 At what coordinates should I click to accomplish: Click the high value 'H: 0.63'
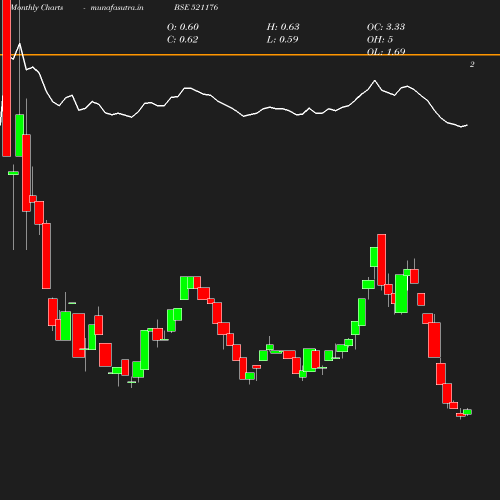283,27
